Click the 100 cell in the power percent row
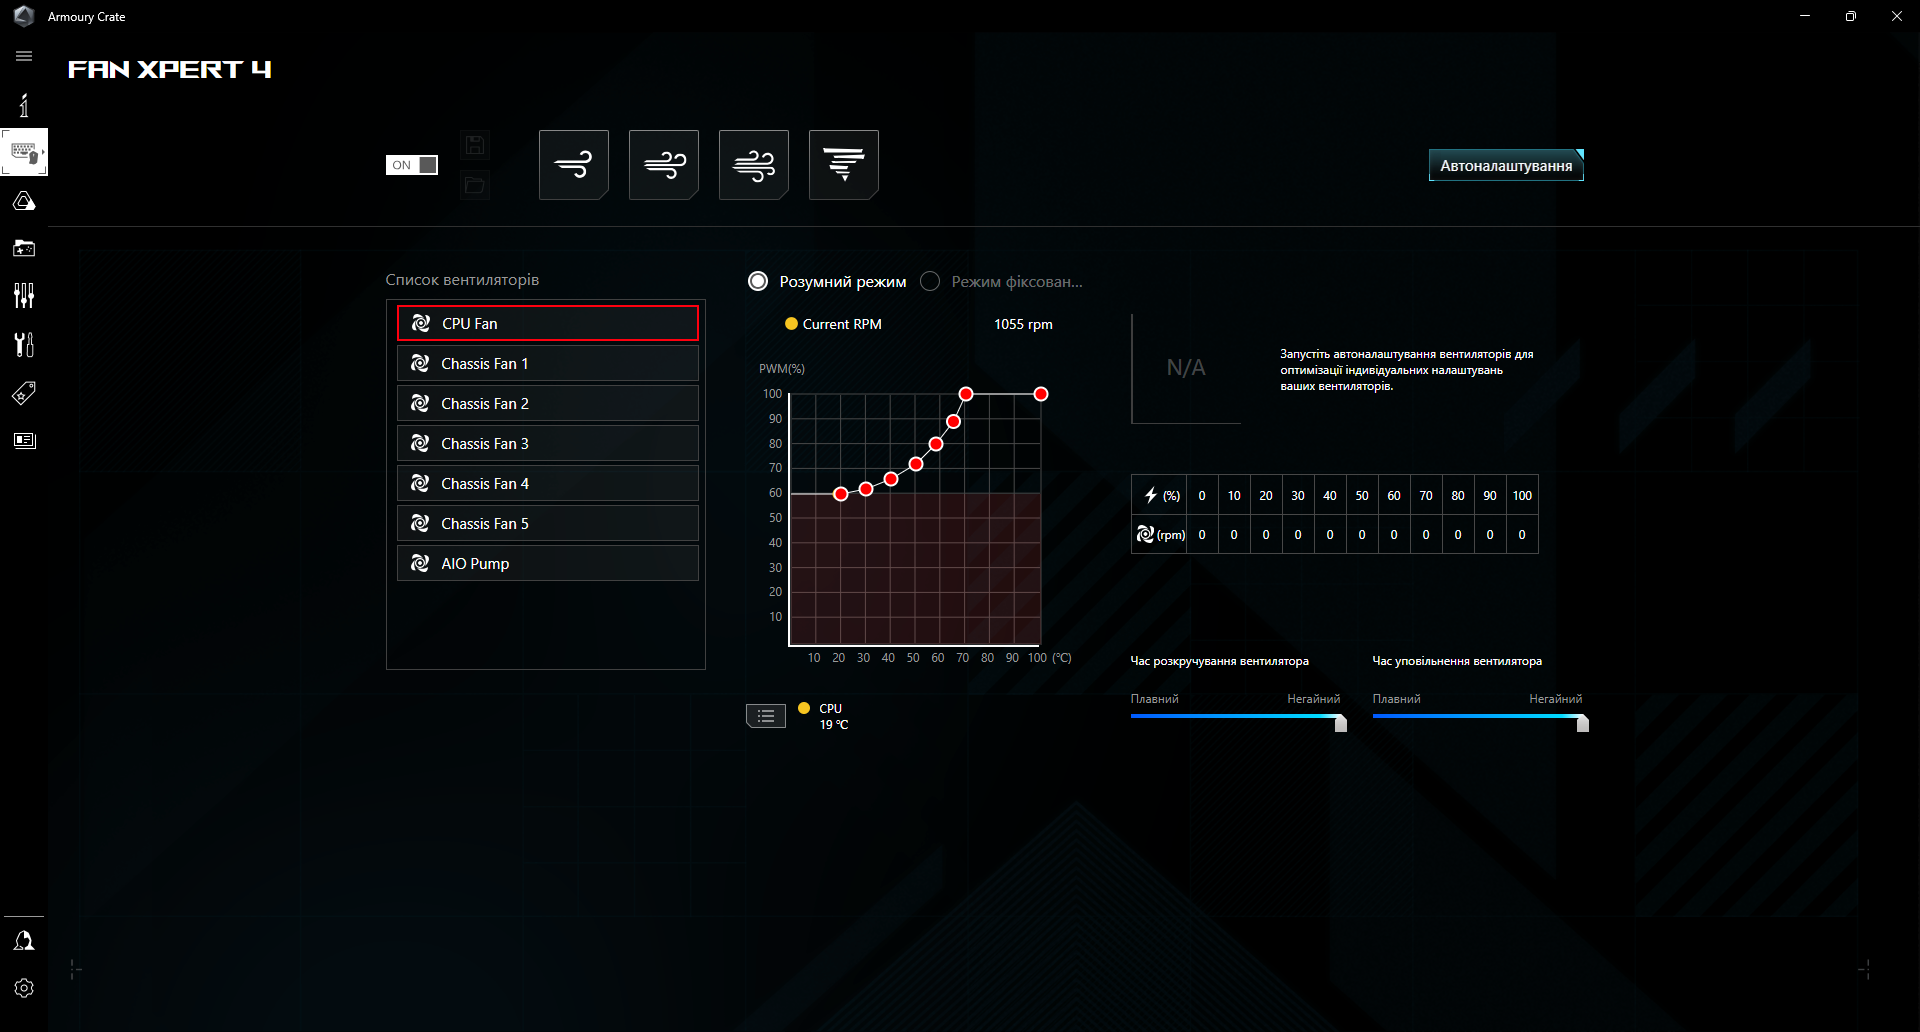Image resolution: width=1920 pixels, height=1032 pixels. pos(1522,495)
